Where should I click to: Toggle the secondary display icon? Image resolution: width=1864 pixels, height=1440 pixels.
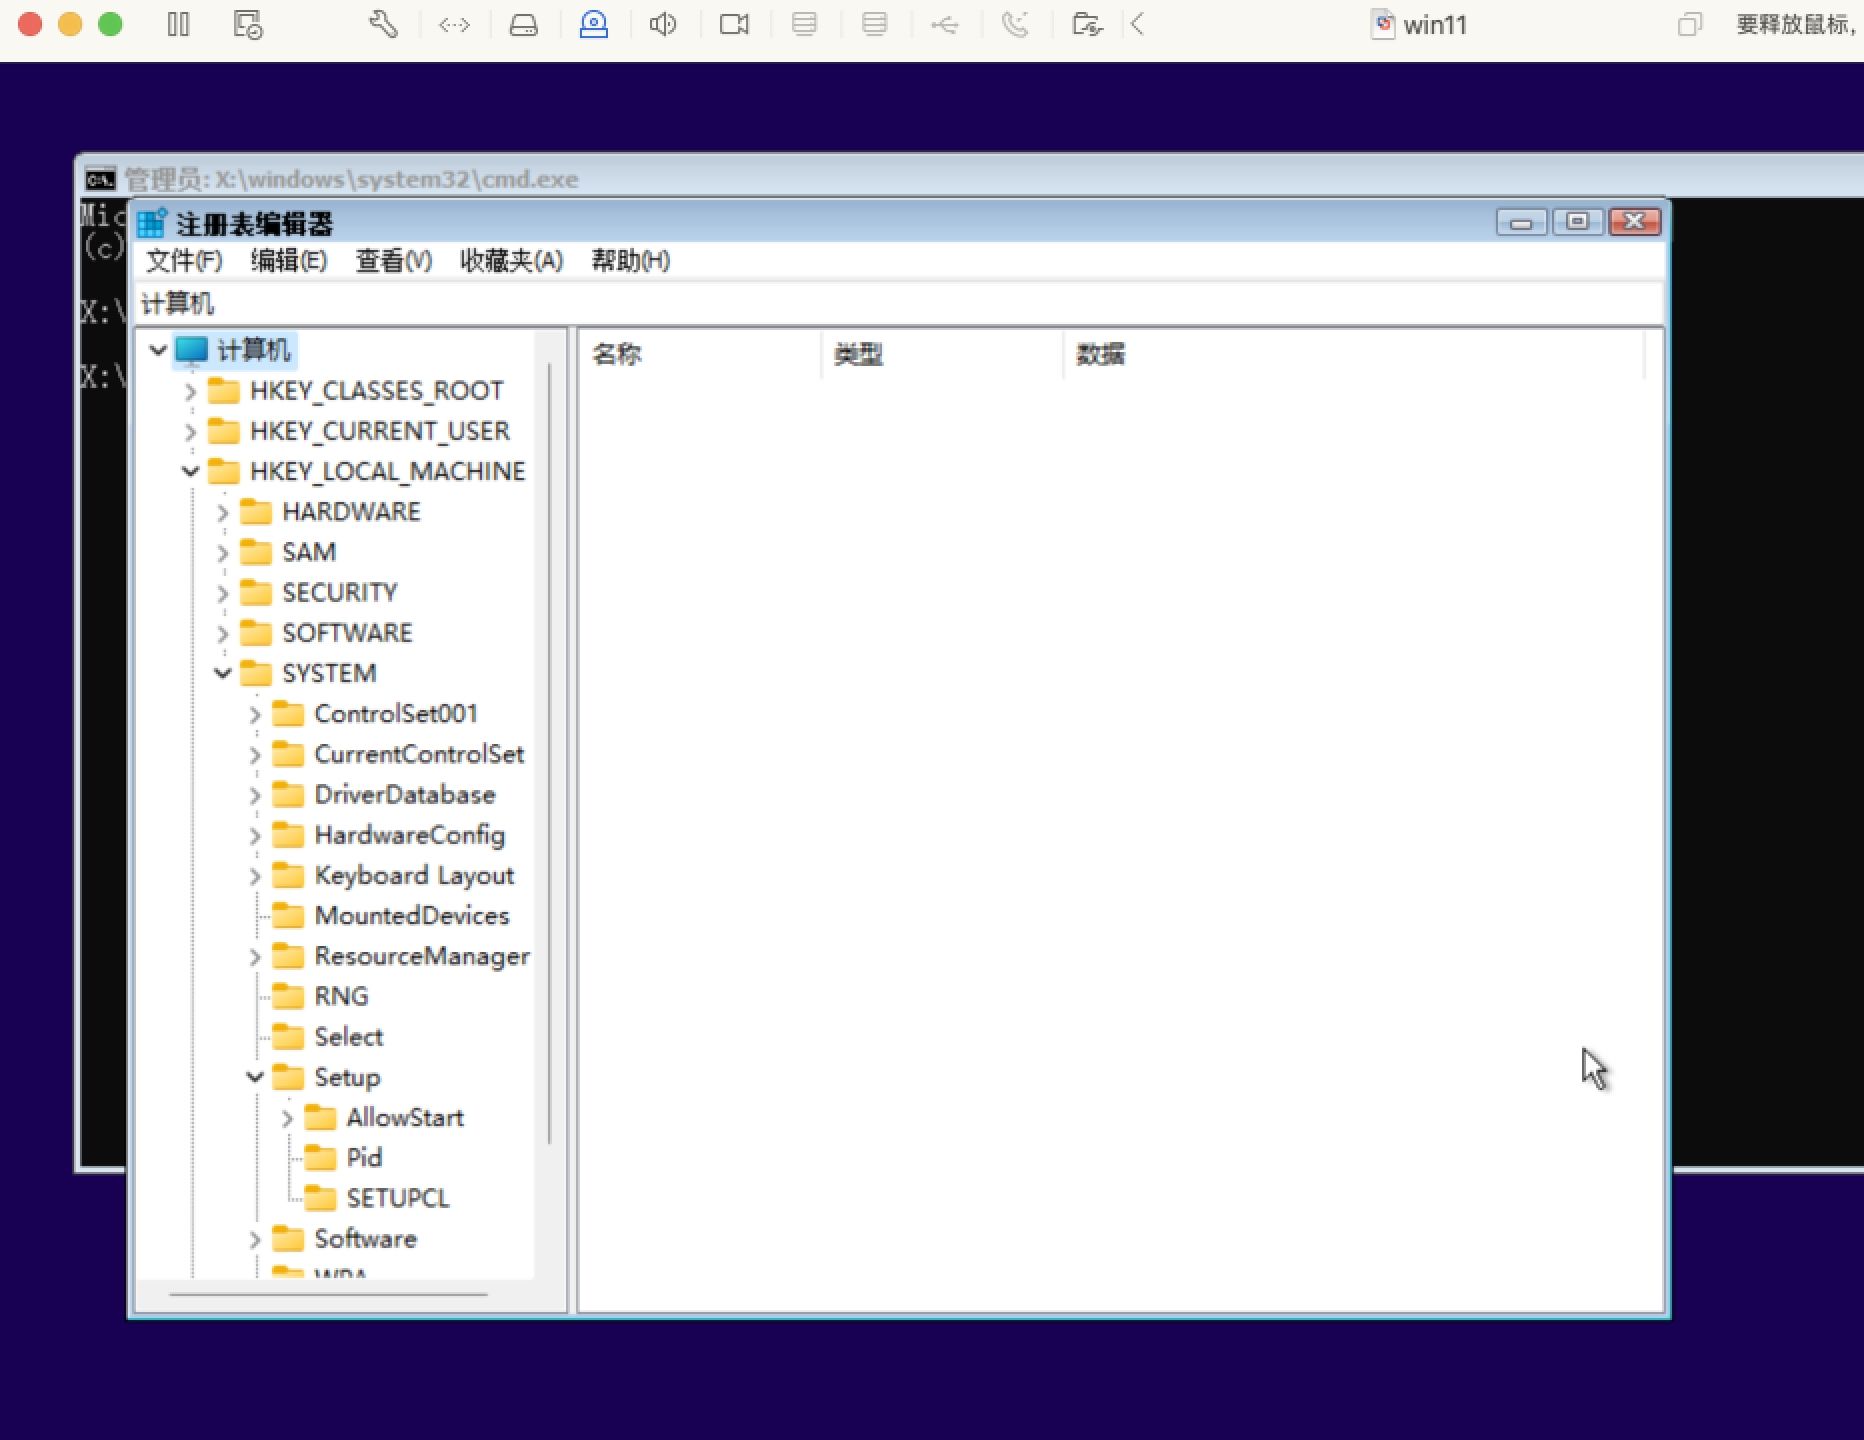[876, 24]
